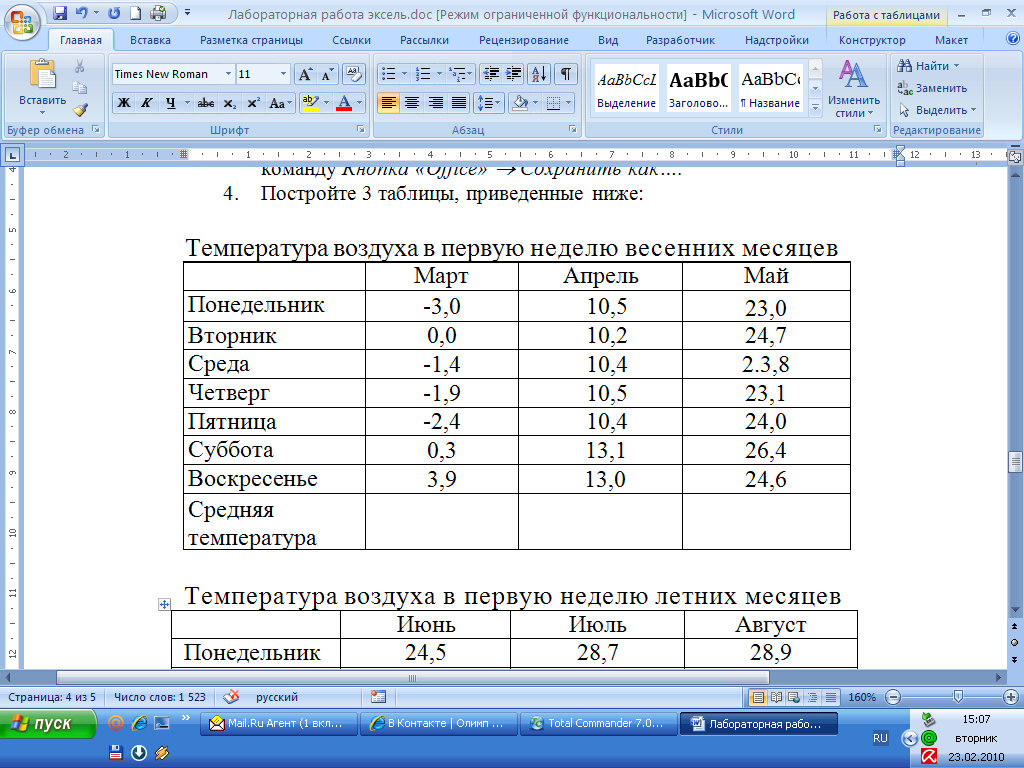Click the Вставить paste button

[x=42, y=88]
